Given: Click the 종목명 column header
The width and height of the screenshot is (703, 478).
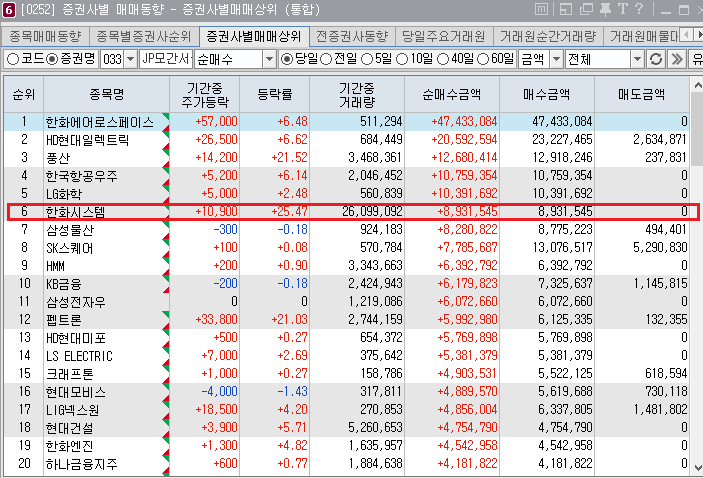Looking at the screenshot, I should [107, 95].
